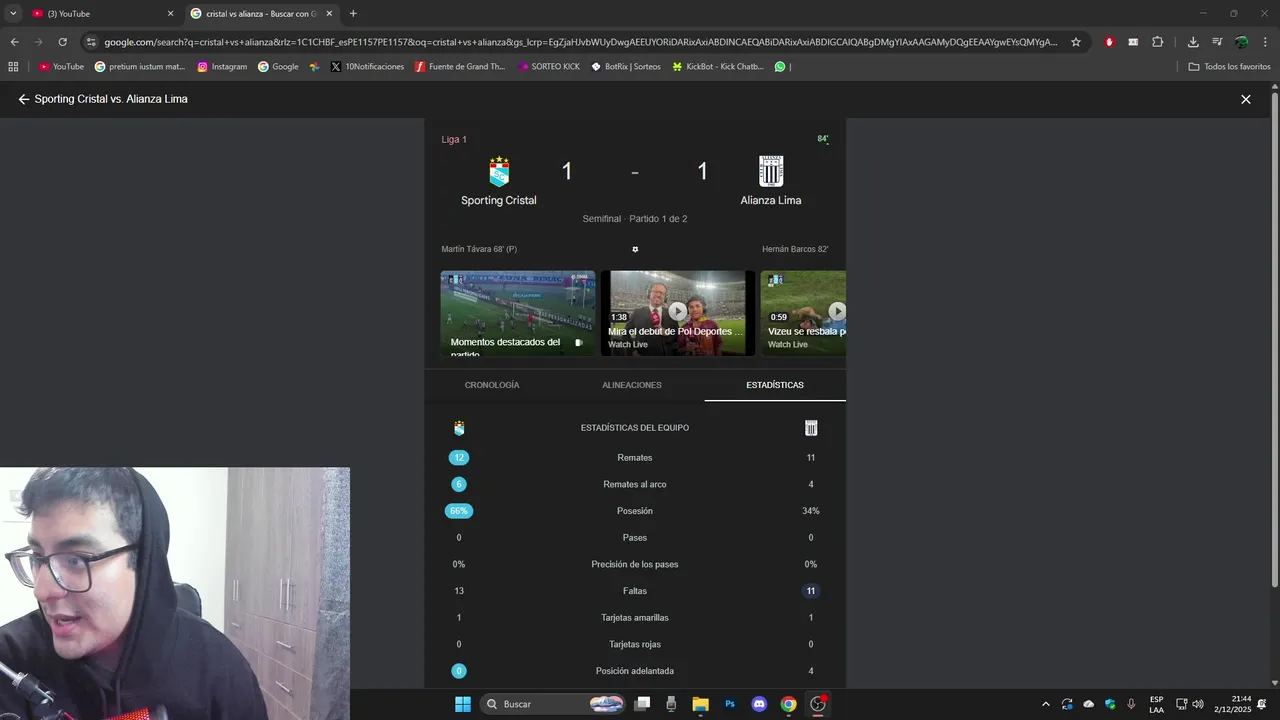Switch to the ALINEACIONES tab
This screenshot has width=1280, height=720.
click(632, 385)
